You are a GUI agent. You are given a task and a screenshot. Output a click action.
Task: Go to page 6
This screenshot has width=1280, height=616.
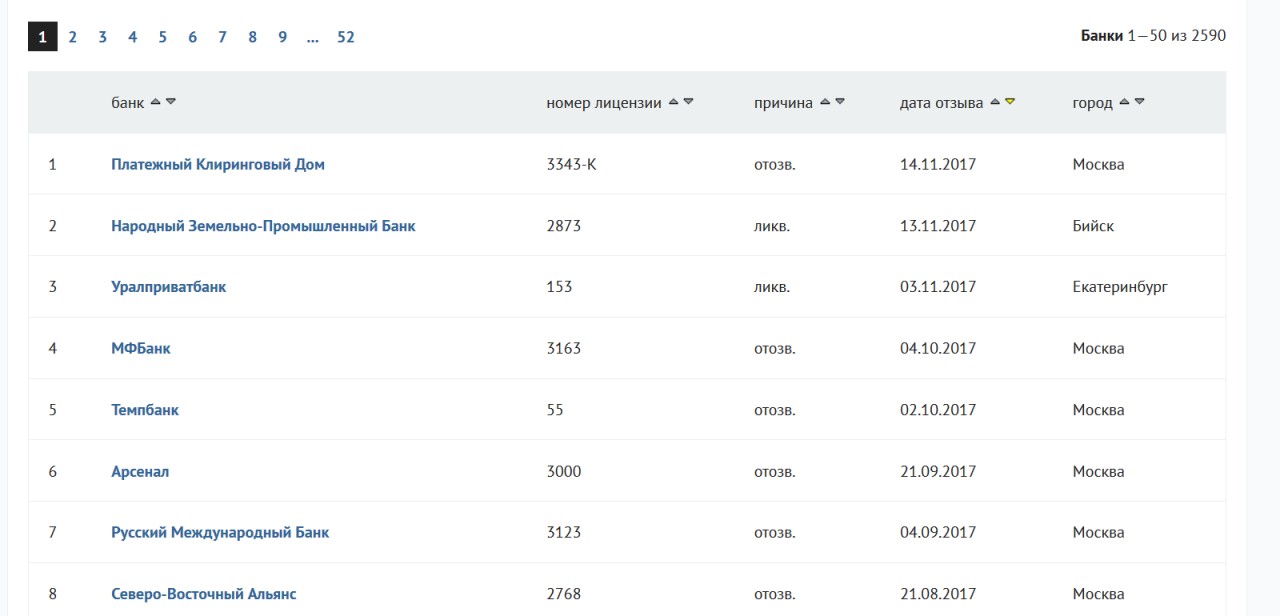(x=192, y=37)
